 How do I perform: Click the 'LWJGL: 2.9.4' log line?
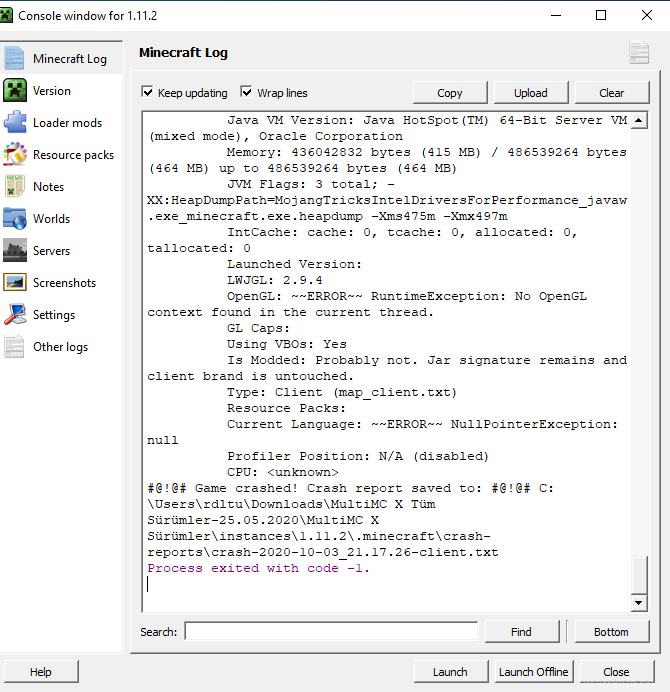tap(275, 280)
